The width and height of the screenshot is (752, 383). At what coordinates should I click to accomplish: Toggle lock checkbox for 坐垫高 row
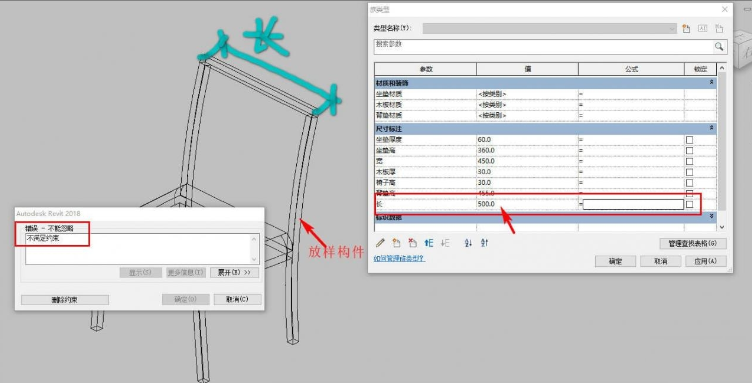(689, 151)
